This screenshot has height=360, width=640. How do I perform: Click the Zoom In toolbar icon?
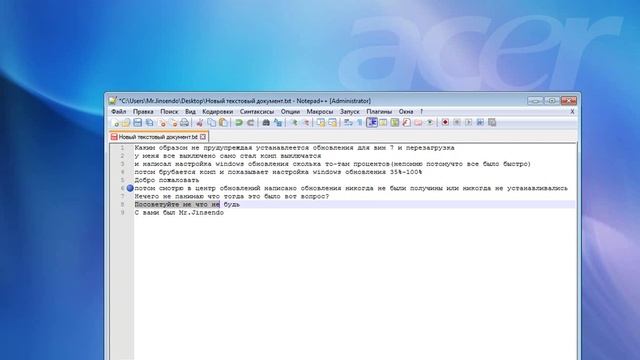[x=294, y=122]
